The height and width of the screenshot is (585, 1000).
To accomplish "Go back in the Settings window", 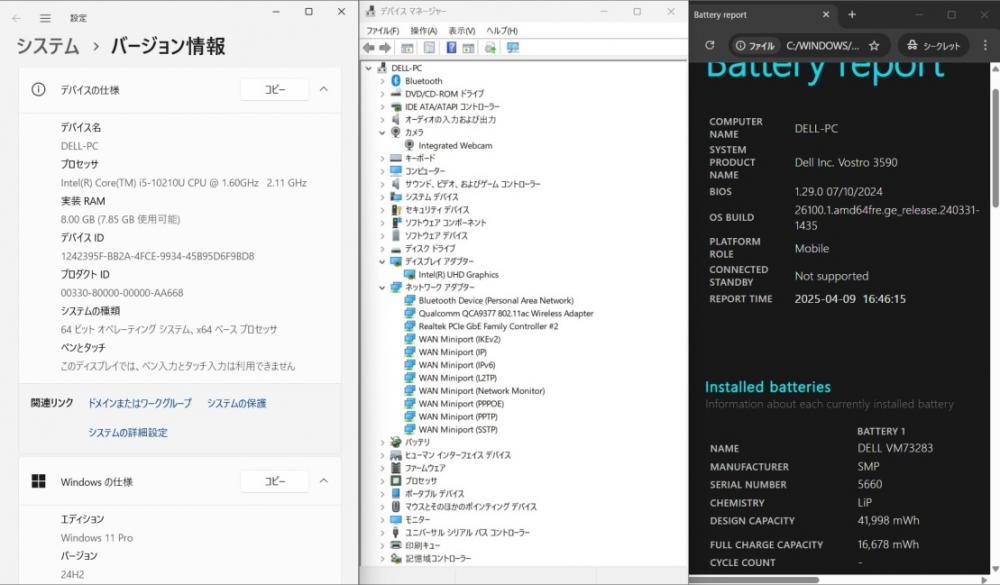I will click(17, 18).
